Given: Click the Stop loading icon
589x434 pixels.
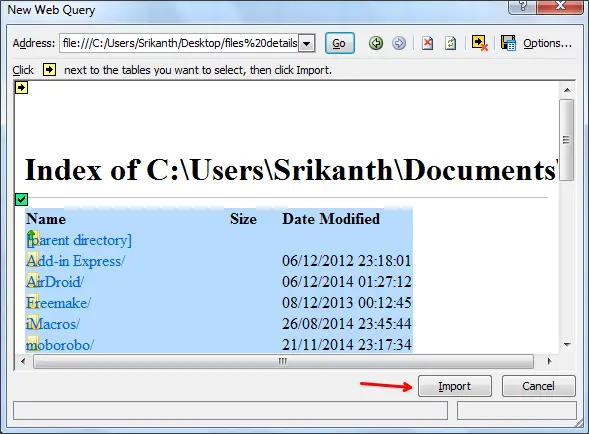Looking at the screenshot, I should tap(427, 43).
